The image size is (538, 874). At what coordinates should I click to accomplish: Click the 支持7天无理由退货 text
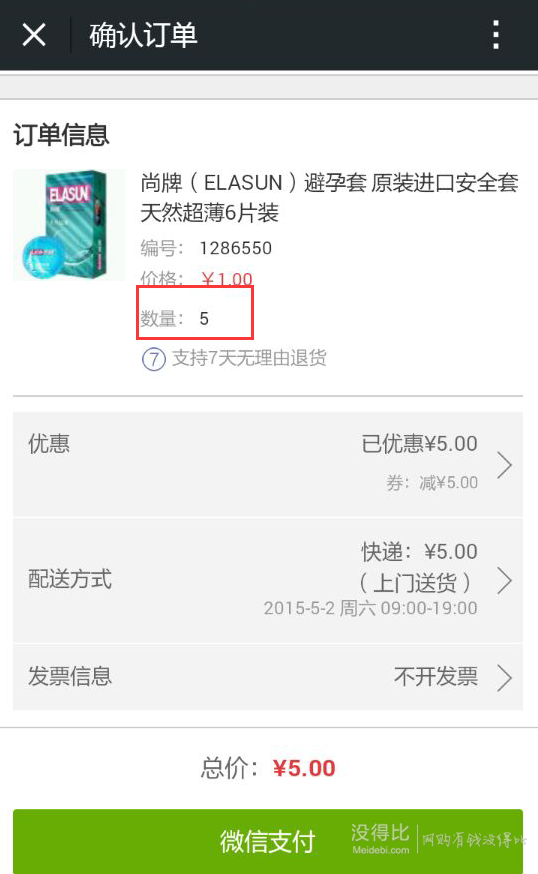tap(249, 358)
